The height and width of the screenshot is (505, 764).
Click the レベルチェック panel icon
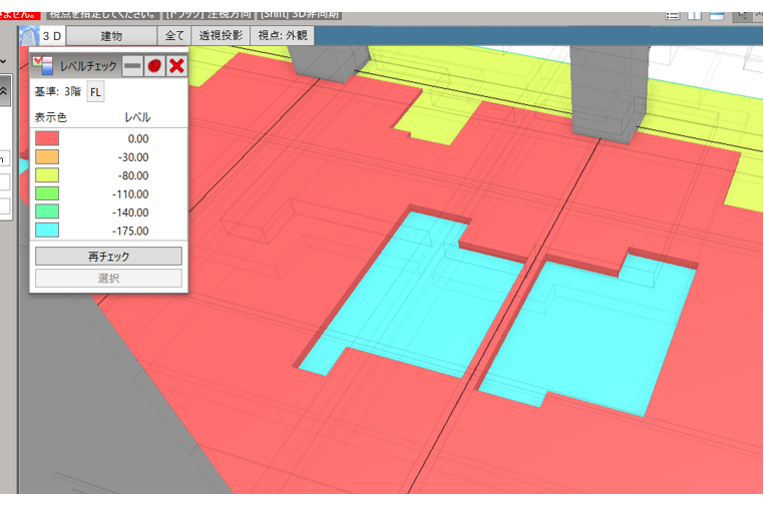pos(43,66)
